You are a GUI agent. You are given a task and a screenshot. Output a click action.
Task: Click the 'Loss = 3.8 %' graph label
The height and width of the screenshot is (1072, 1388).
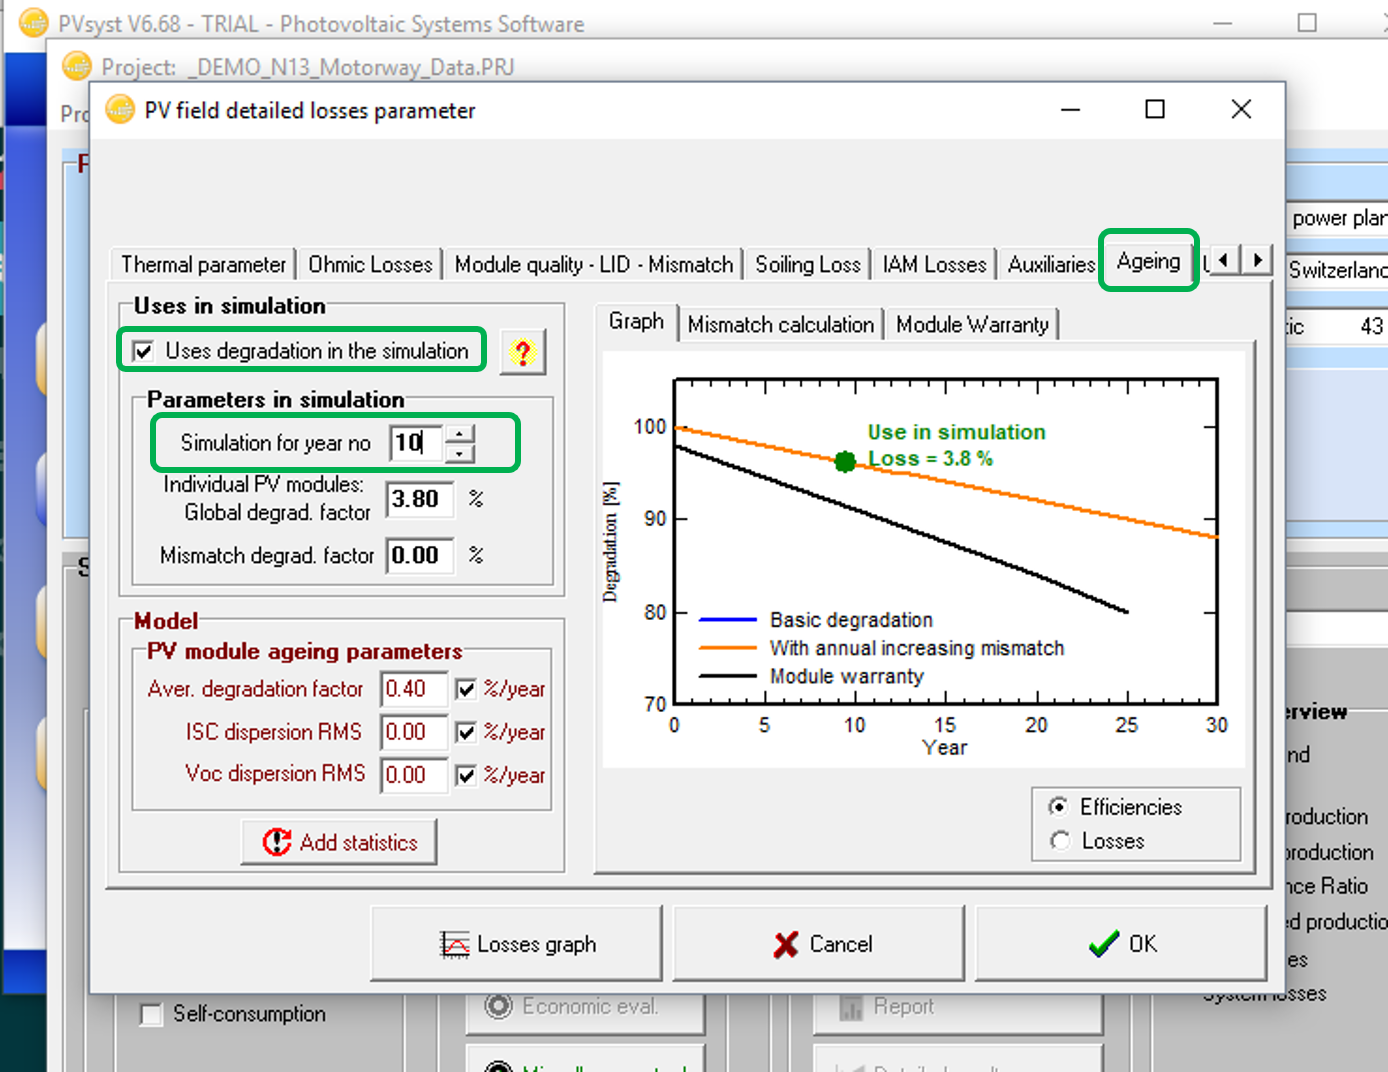pos(930,458)
